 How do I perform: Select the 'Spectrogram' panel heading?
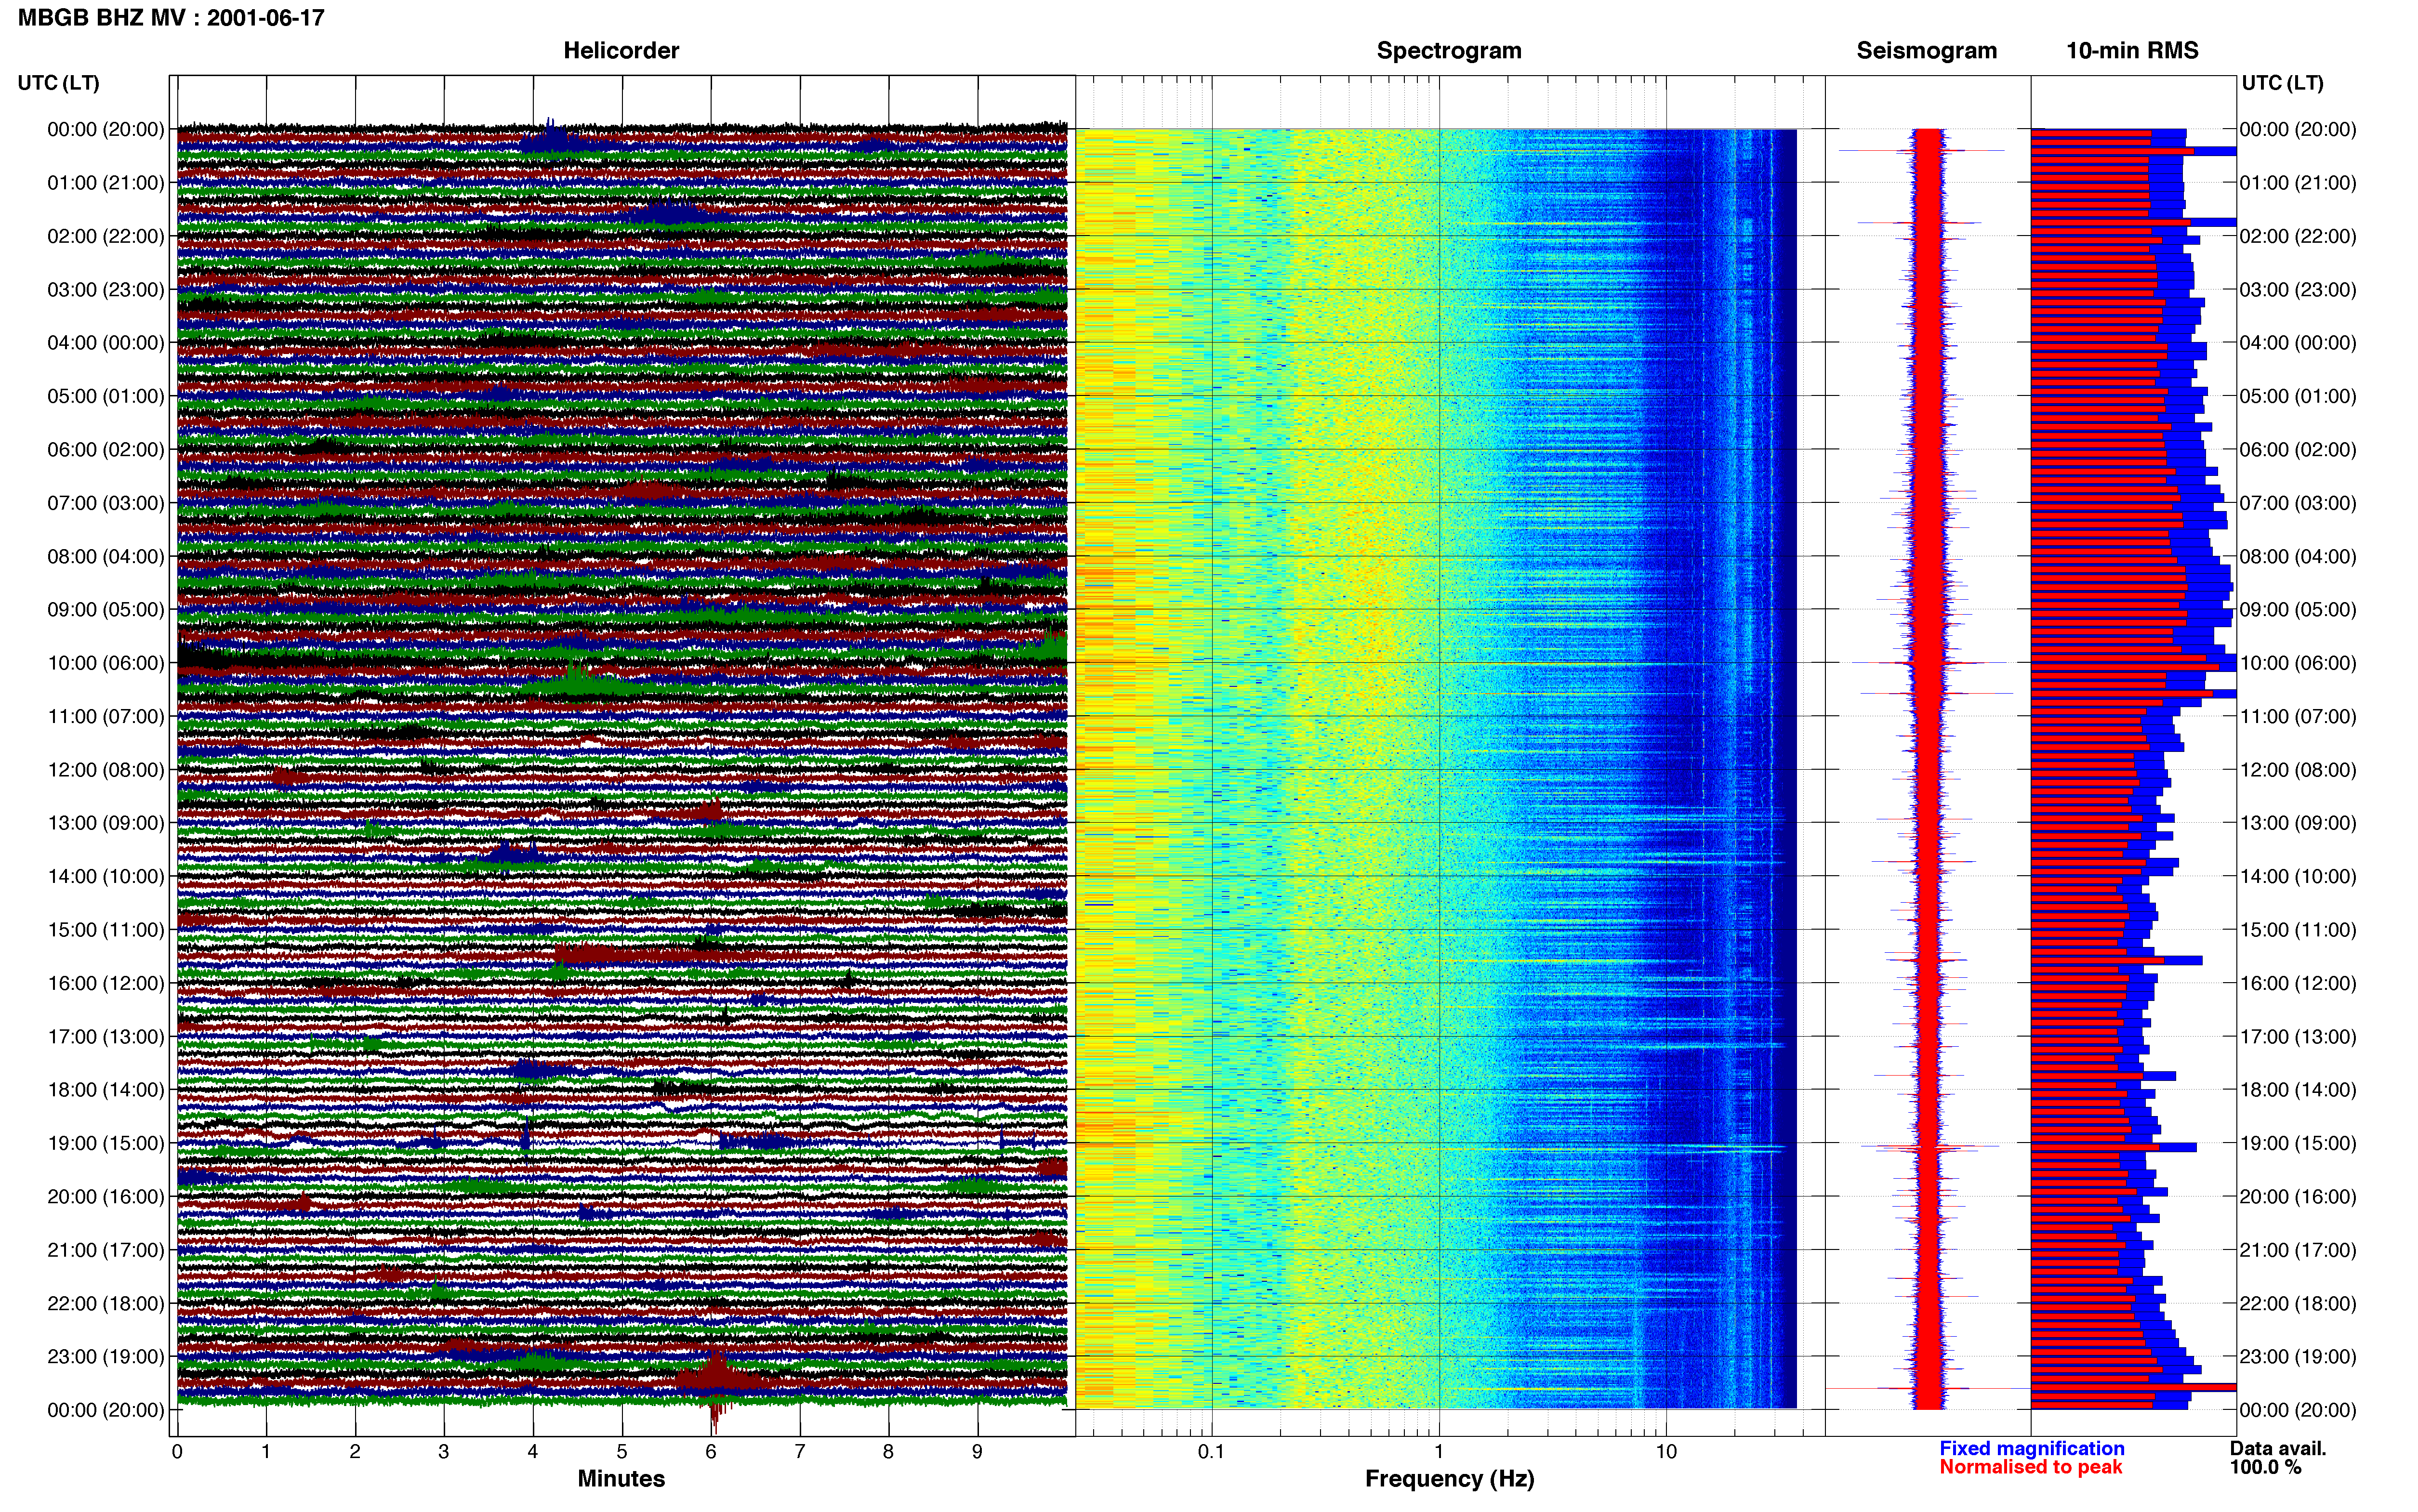pyautogui.click(x=1449, y=51)
